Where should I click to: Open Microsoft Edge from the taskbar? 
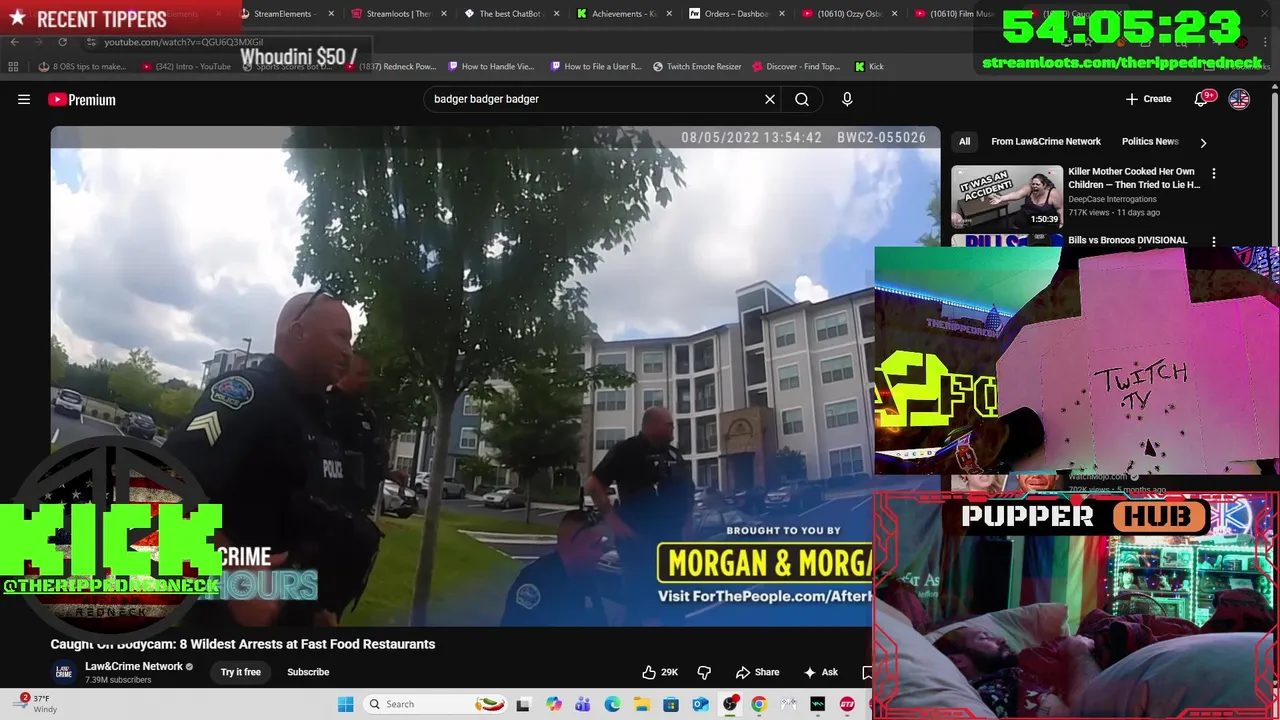click(612, 704)
